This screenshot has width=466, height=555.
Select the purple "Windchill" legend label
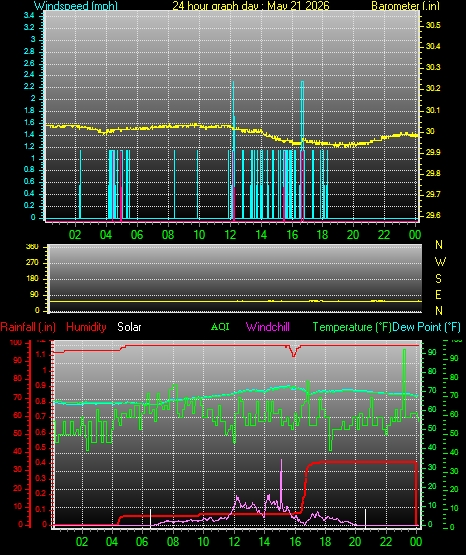pos(268,327)
